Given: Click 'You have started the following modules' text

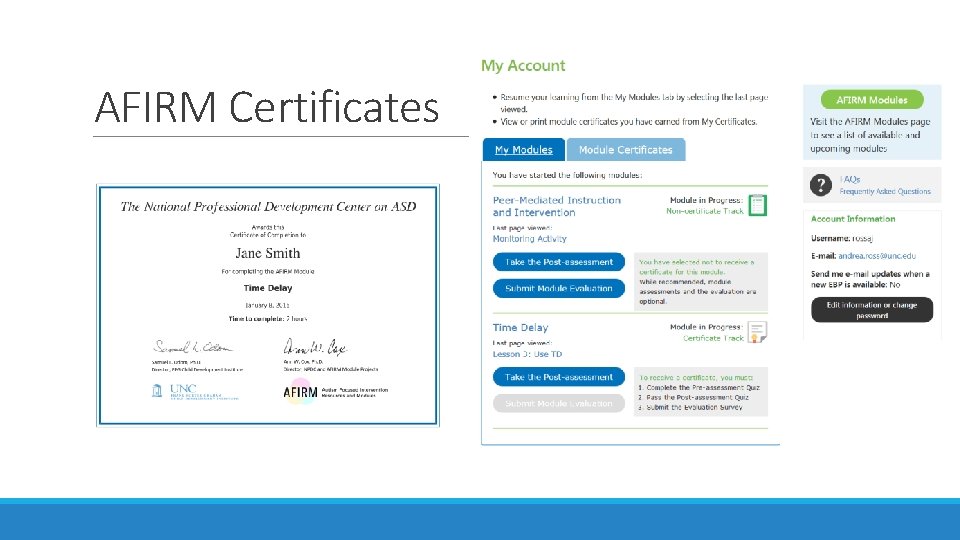Looking at the screenshot, I should pyautogui.click(x=567, y=175).
